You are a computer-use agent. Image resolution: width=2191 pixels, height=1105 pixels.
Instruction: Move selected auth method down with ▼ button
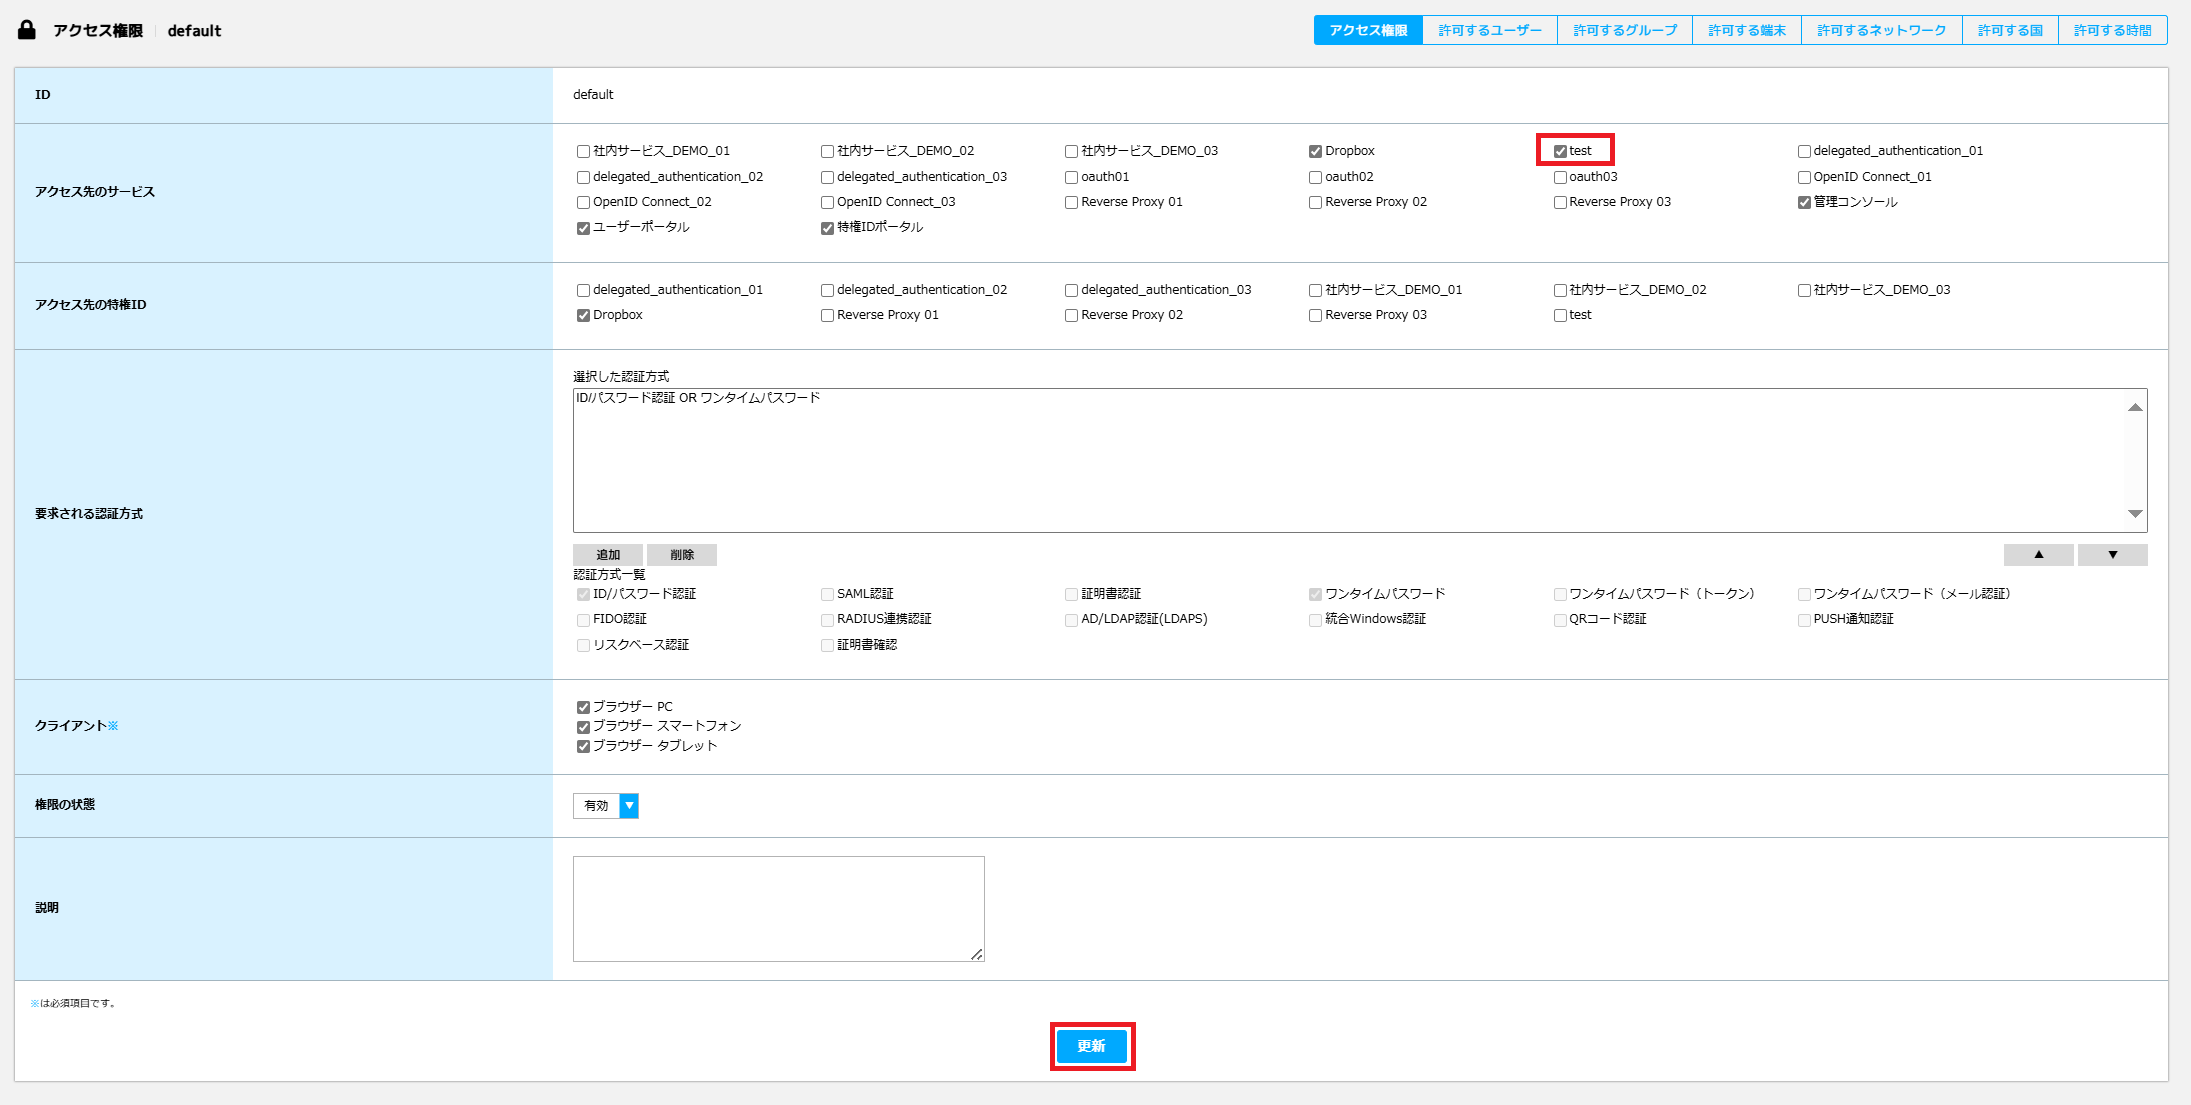2112,555
